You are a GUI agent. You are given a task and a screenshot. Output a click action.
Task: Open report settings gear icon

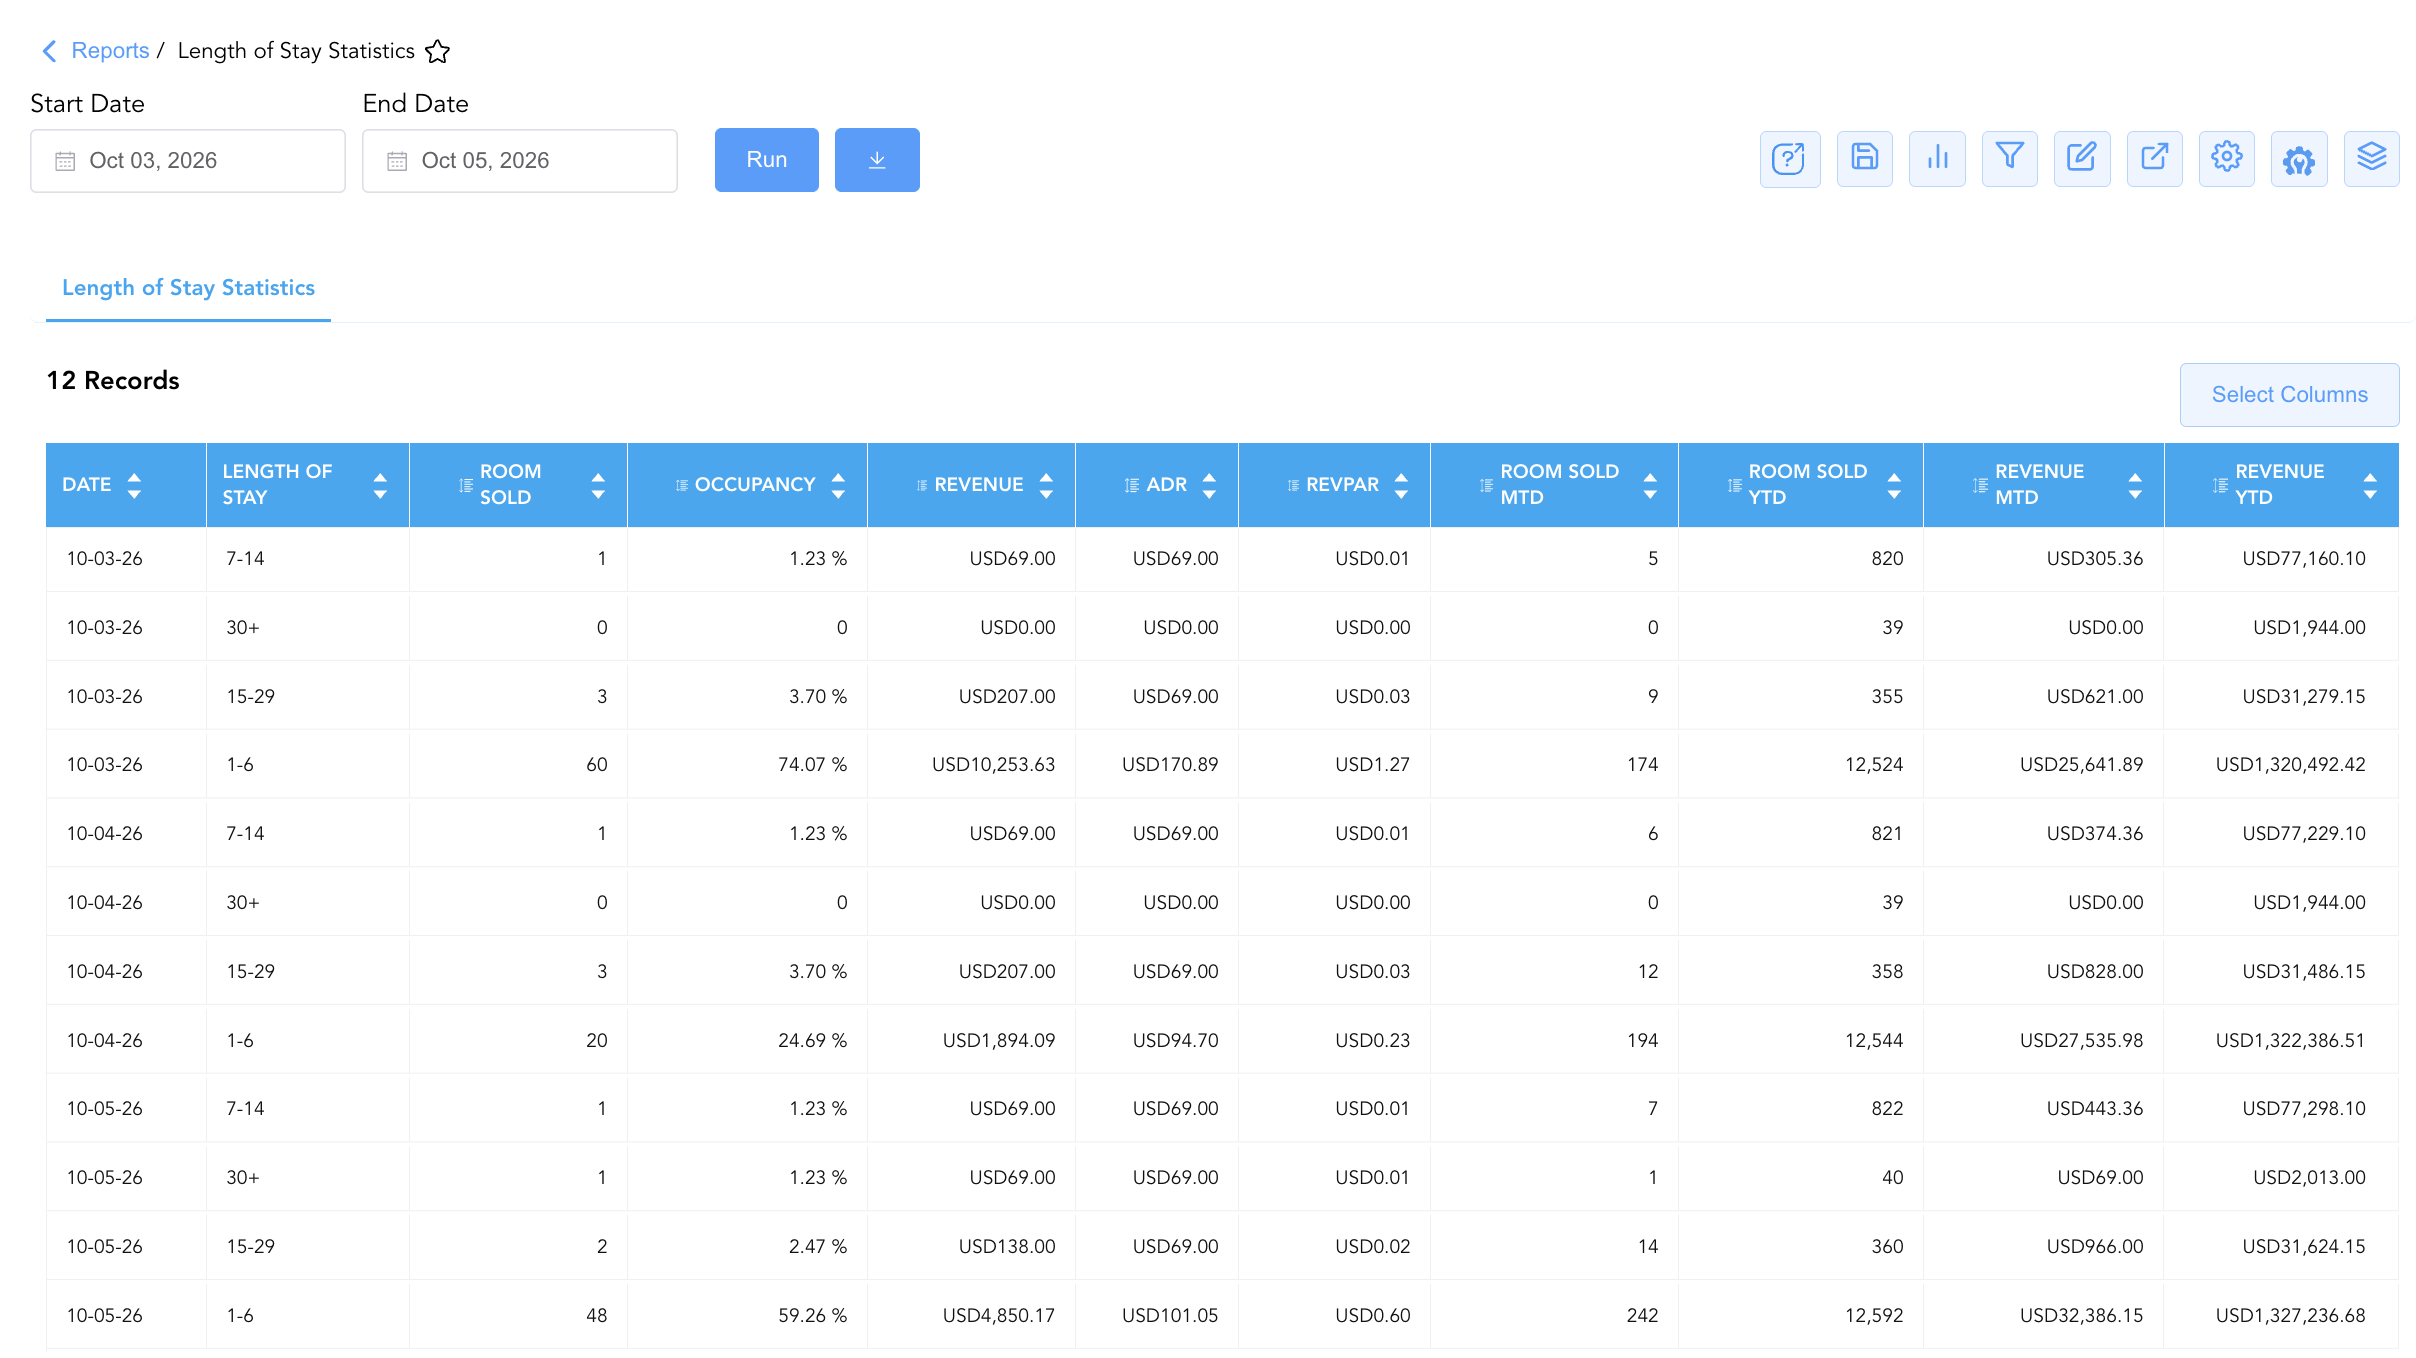[x=2226, y=159]
